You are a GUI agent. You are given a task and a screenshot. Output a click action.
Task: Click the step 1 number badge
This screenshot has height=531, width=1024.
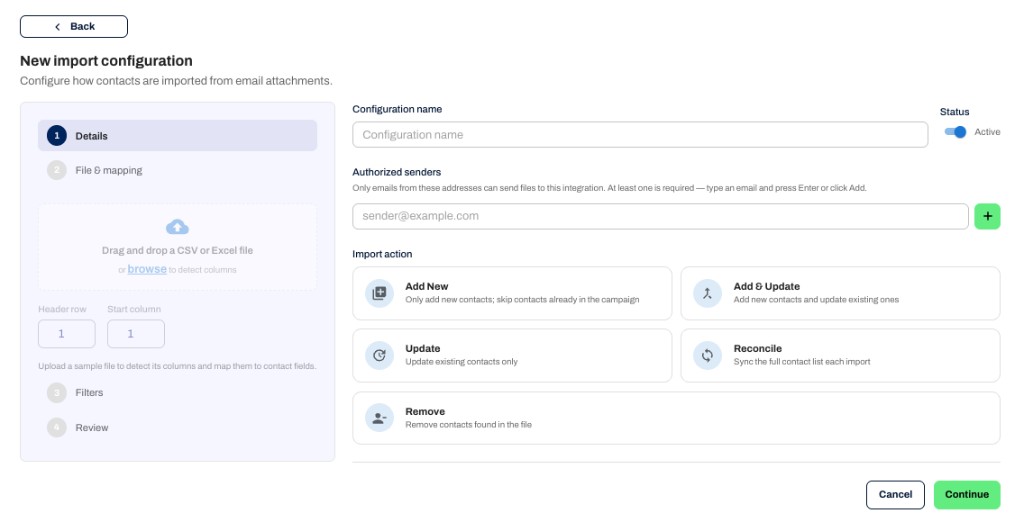[x=57, y=136]
